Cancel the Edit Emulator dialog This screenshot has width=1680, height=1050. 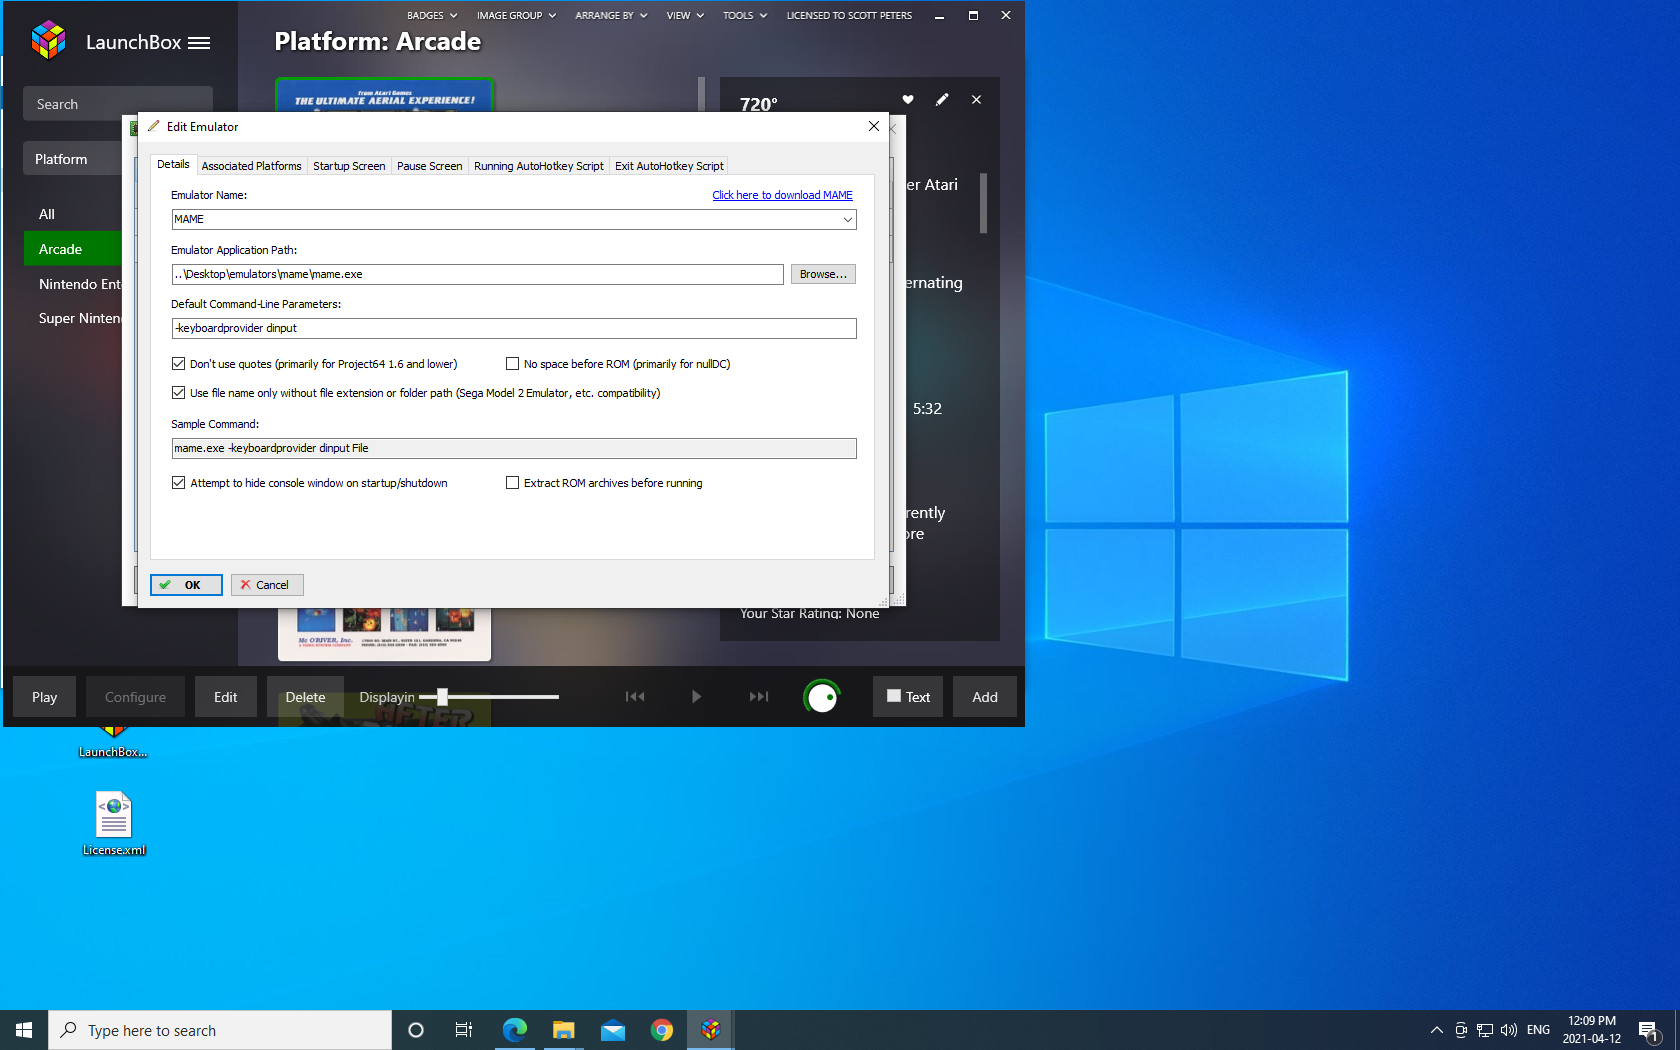(267, 585)
